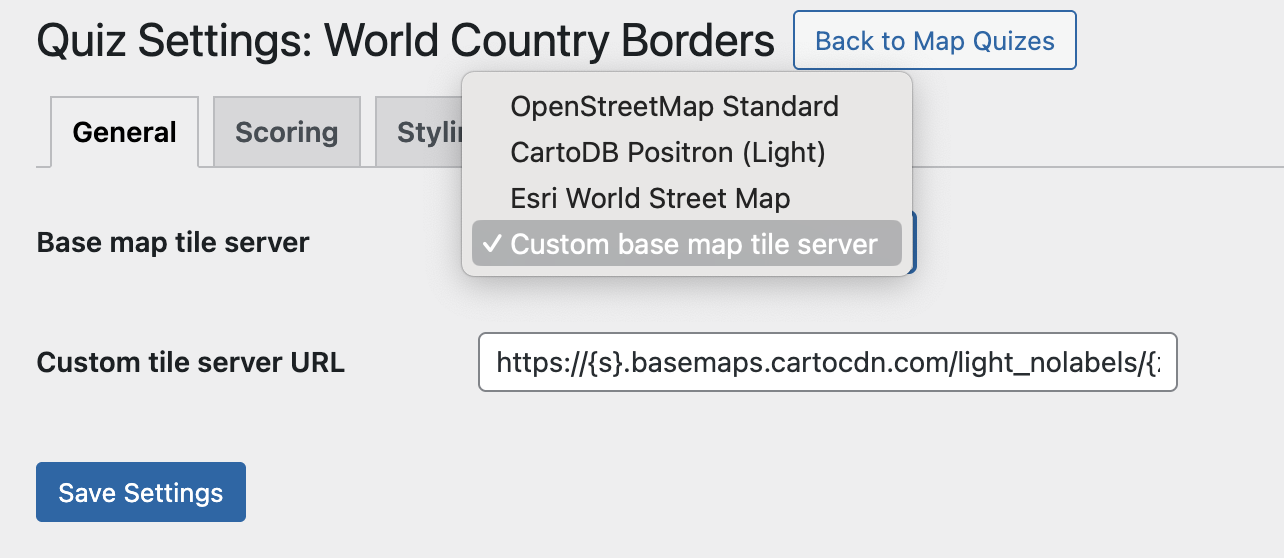Image resolution: width=1284 pixels, height=558 pixels.
Task: Choose CartoDB Positron (Light) option
Action: [x=667, y=152]
